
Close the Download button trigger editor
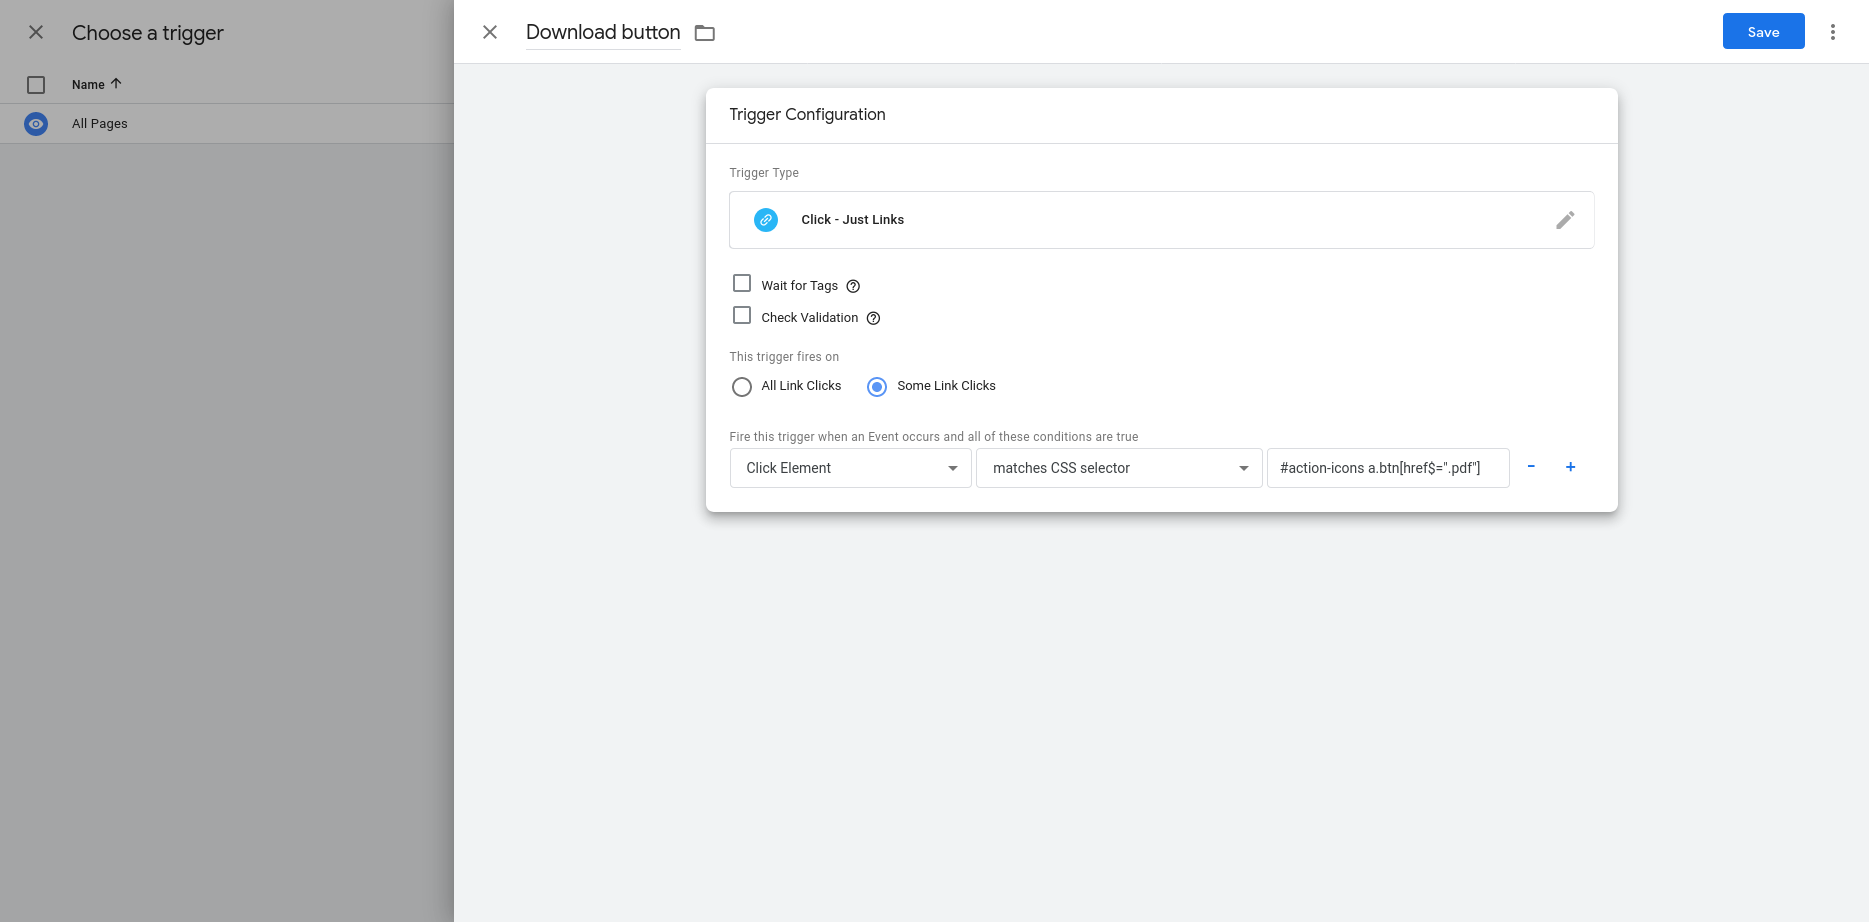[490, 32]
